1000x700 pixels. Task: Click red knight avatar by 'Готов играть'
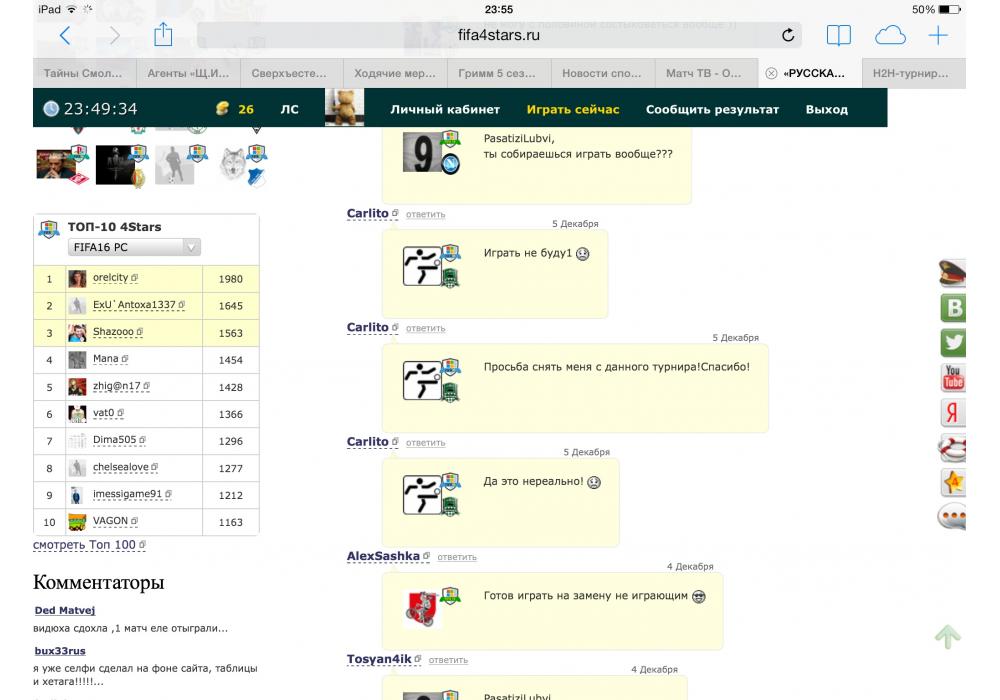(422, 608)
